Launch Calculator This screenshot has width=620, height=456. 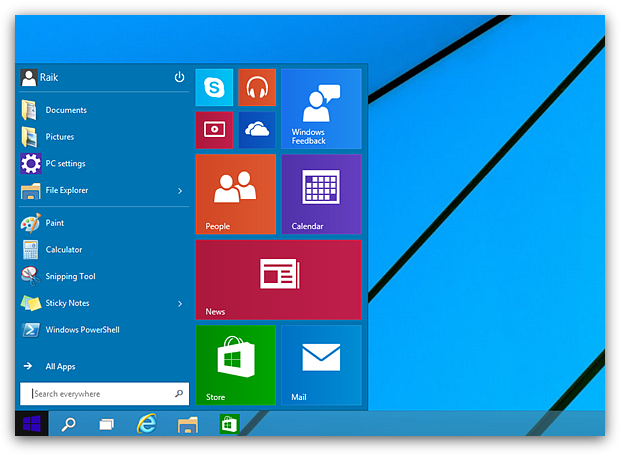(104, 250)
